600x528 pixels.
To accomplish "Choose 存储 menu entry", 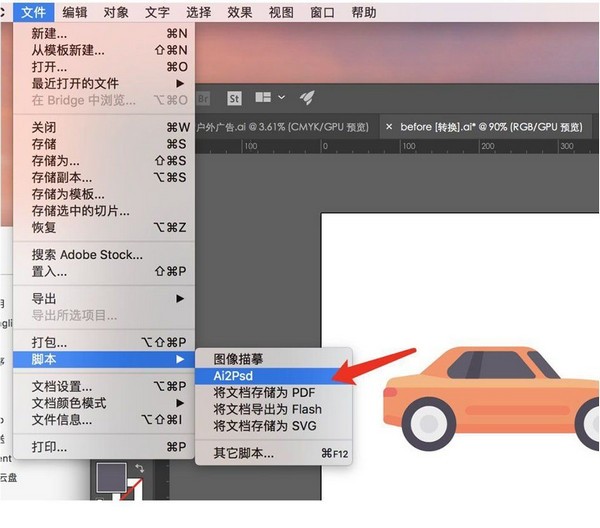I will [104, 144].
